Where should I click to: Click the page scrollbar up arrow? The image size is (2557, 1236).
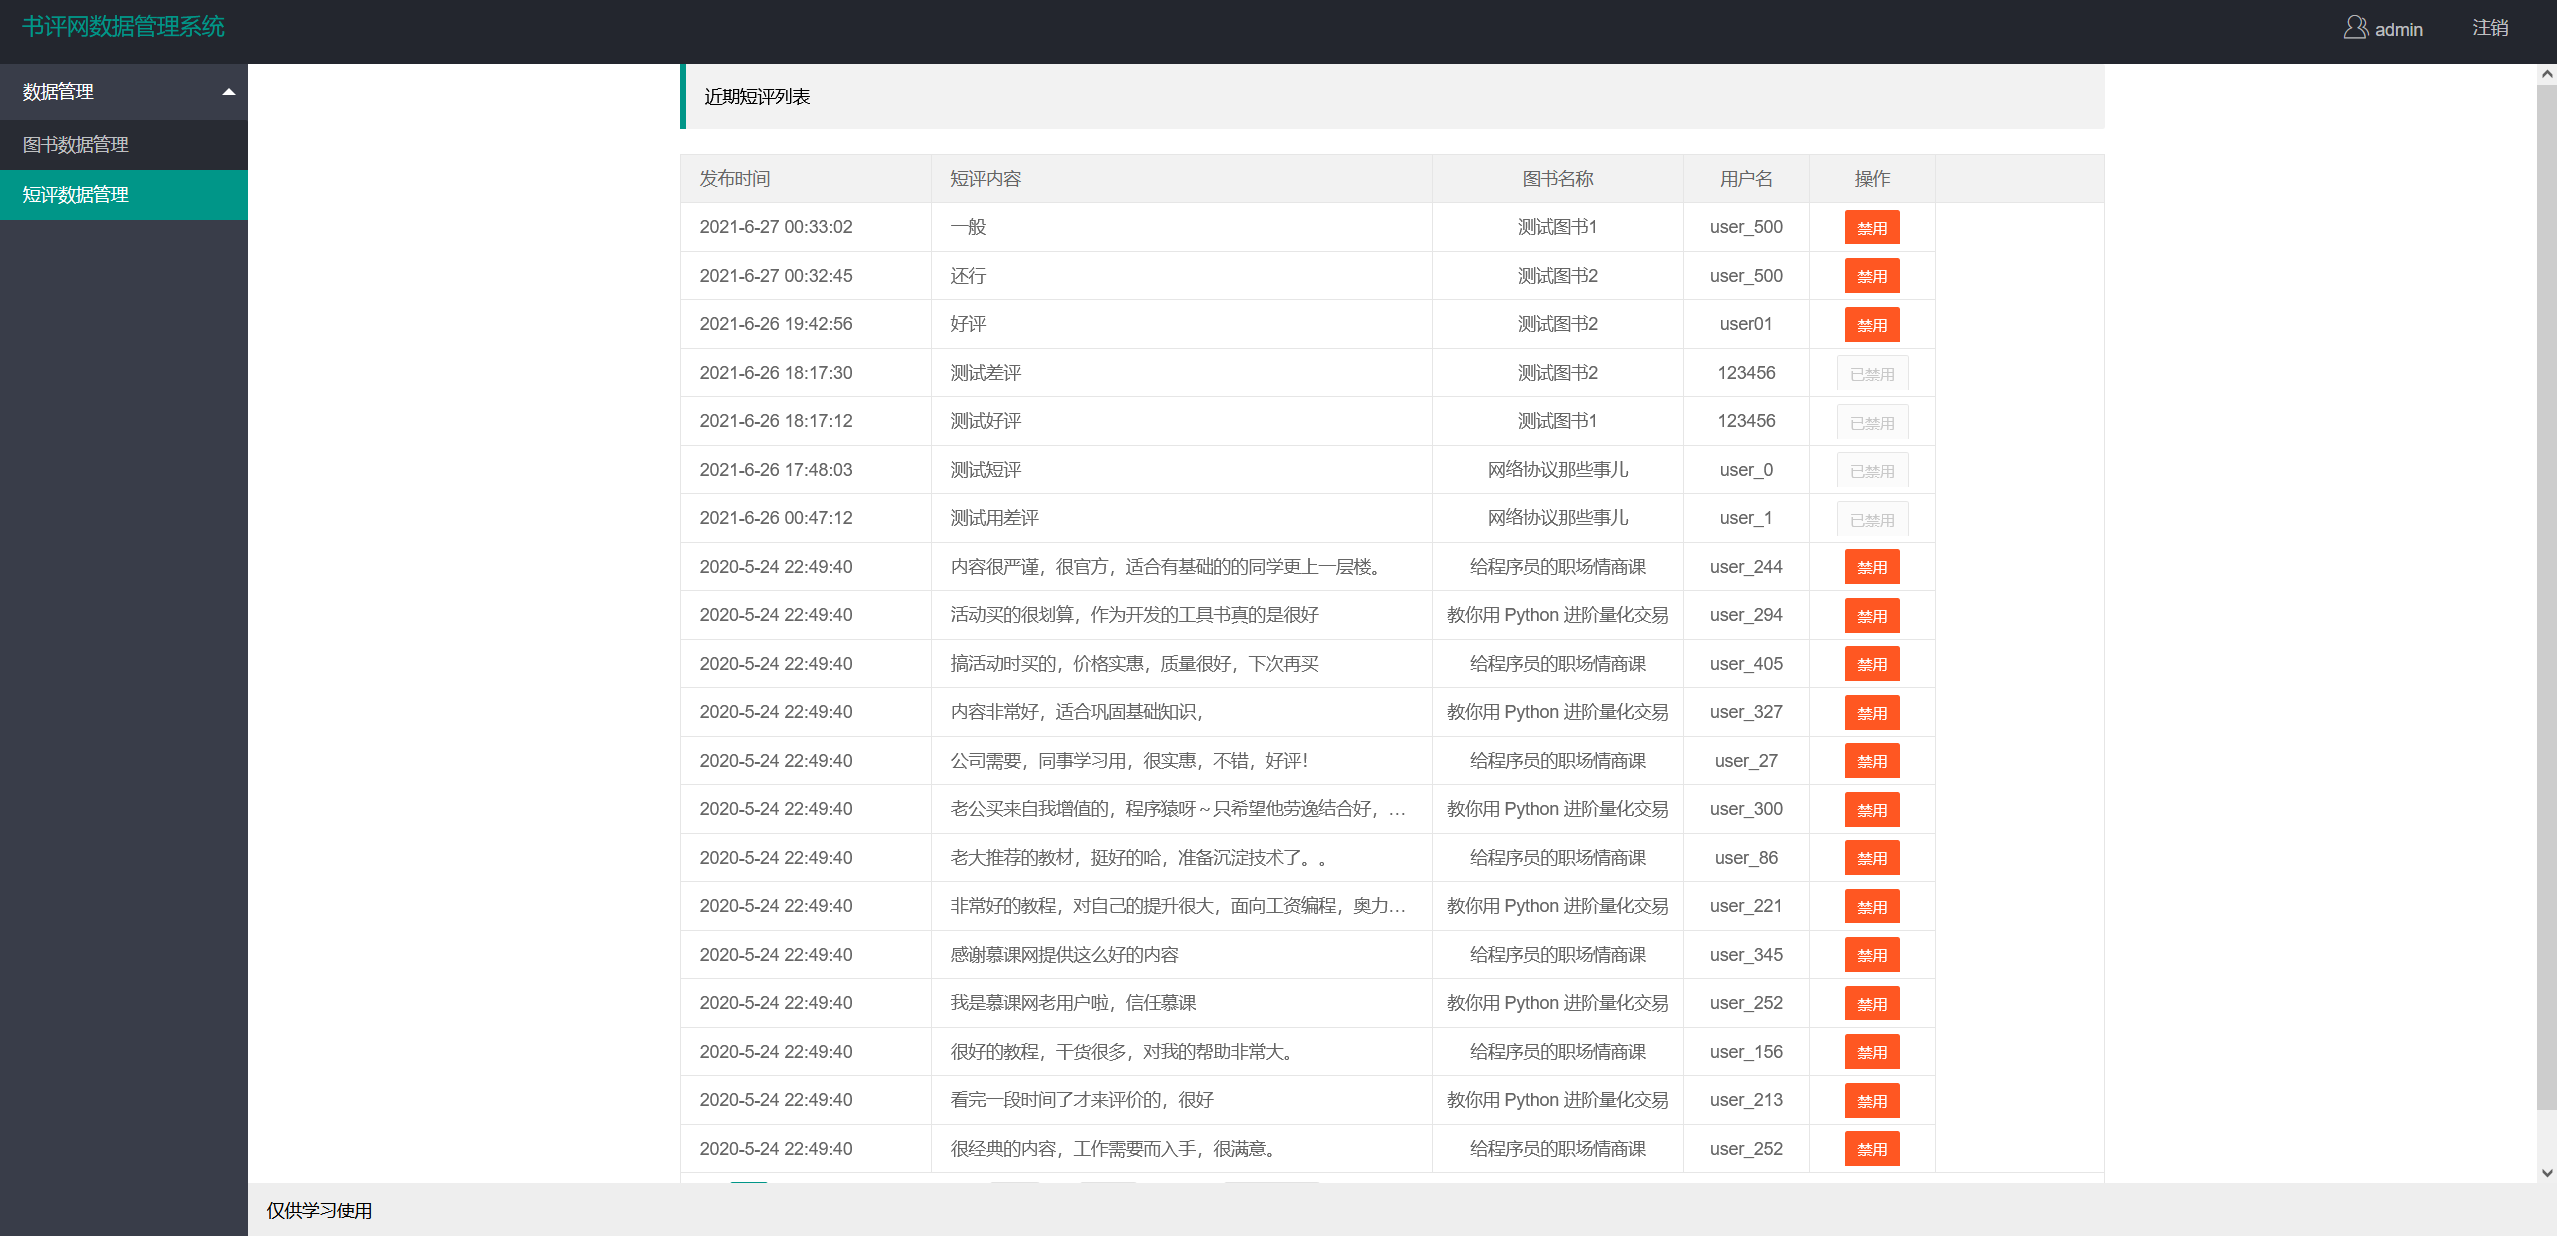point(2547,74)
